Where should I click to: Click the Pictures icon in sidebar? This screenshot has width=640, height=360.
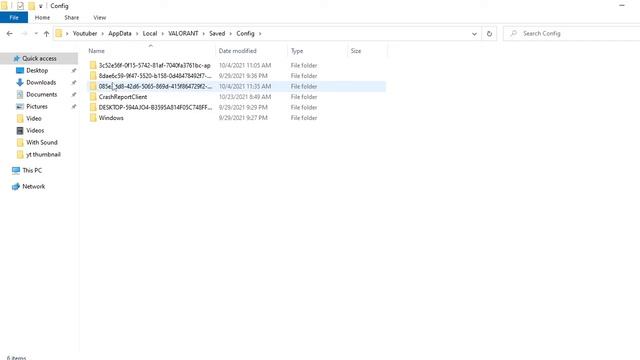(x=20, y=107)
